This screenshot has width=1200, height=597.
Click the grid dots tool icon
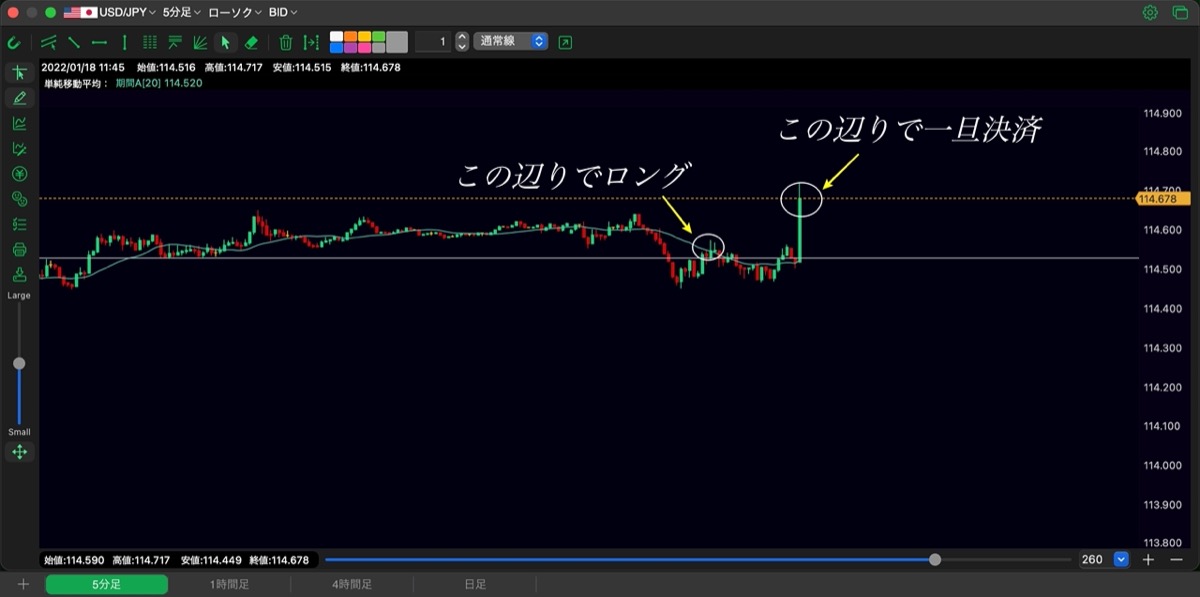(150, 42)
